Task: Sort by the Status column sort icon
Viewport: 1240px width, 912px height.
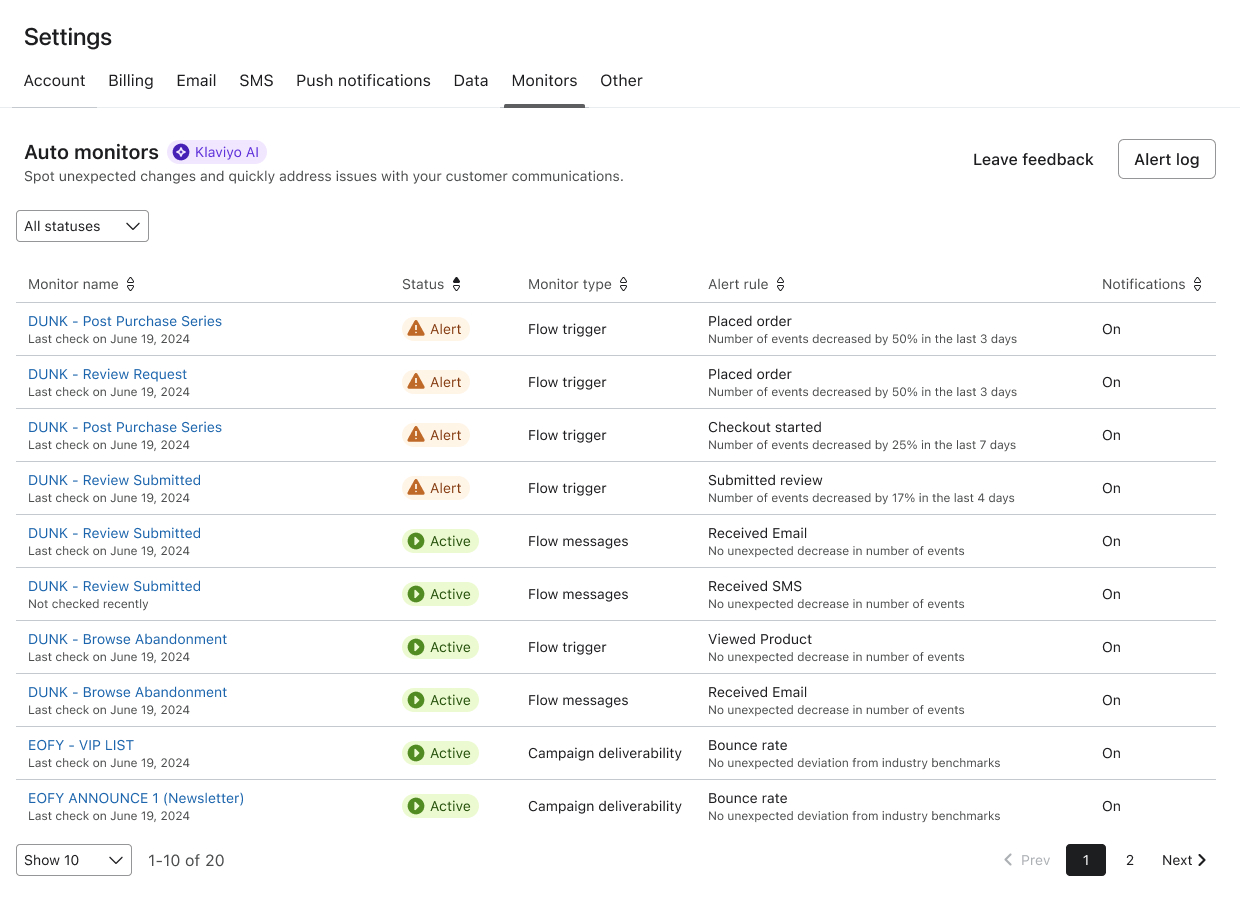Action: (456, 284)
